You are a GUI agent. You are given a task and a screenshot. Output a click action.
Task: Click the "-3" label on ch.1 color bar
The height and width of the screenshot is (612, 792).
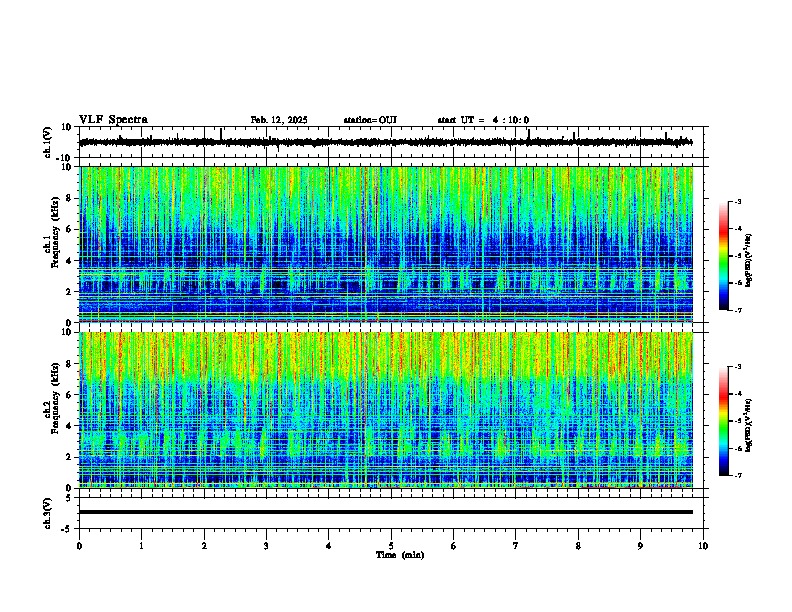click(x=737, y=201)
